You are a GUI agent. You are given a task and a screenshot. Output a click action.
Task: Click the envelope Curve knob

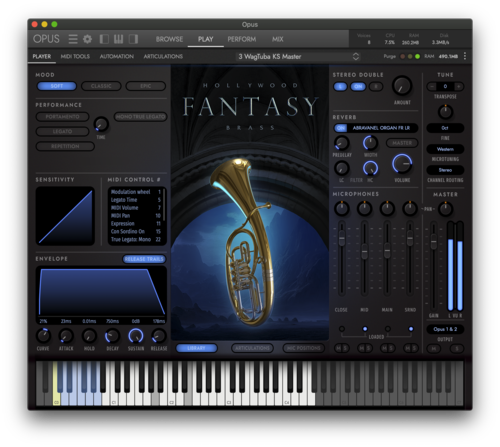click(x=43, y=336)
